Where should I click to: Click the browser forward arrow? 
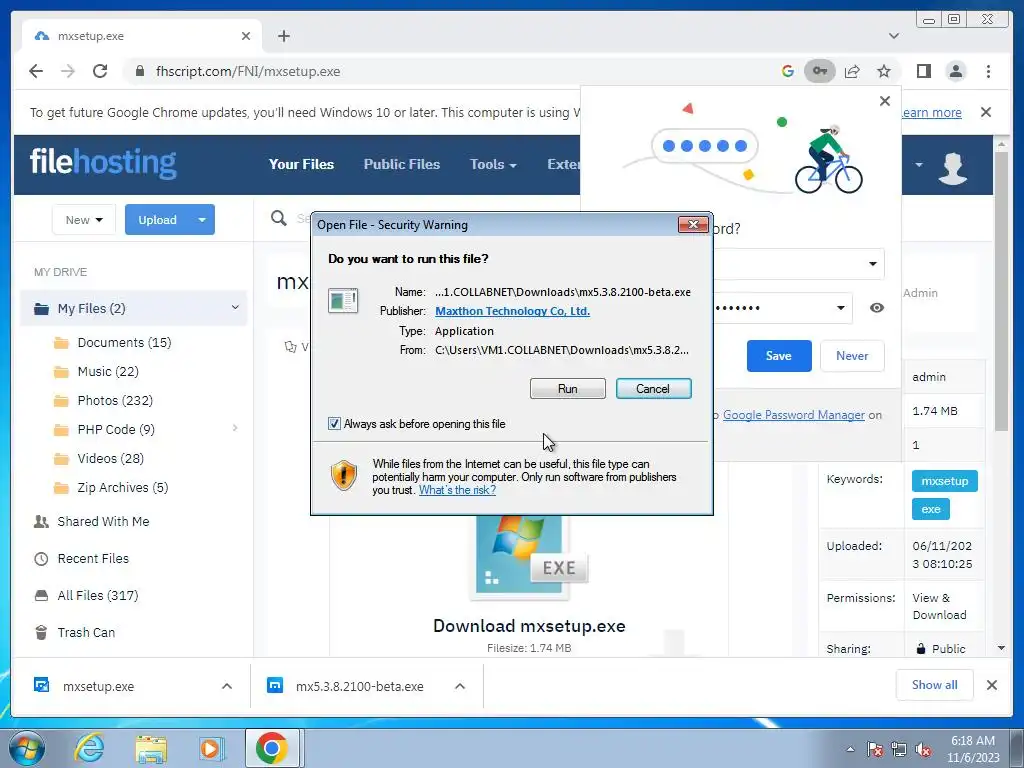68,71
